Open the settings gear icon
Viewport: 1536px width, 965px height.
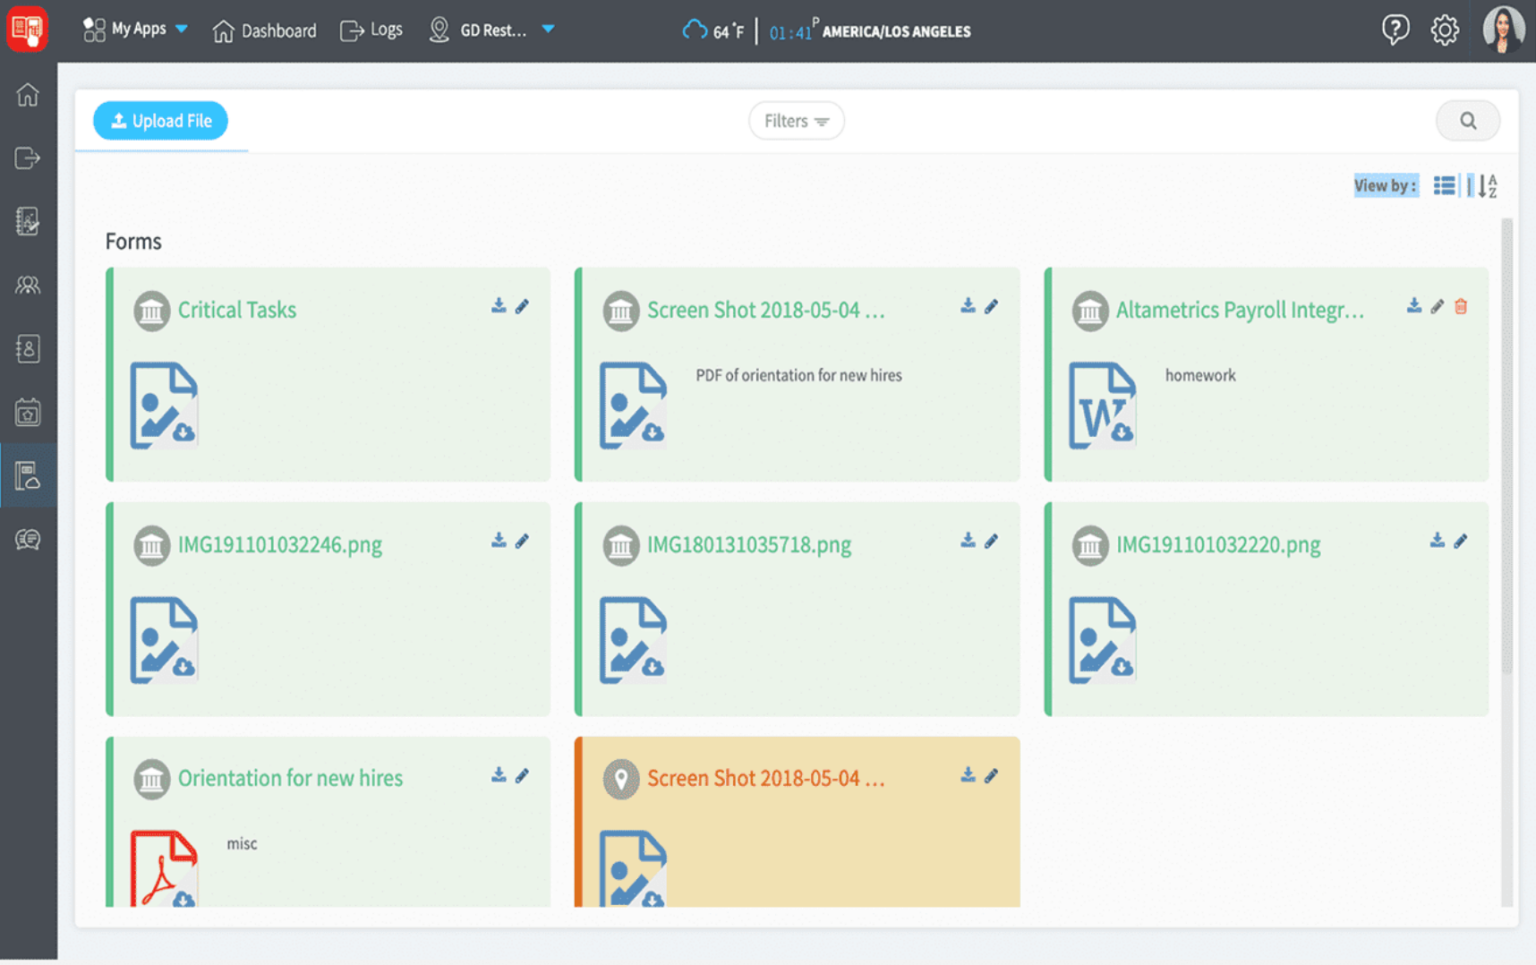[1444, 29]
